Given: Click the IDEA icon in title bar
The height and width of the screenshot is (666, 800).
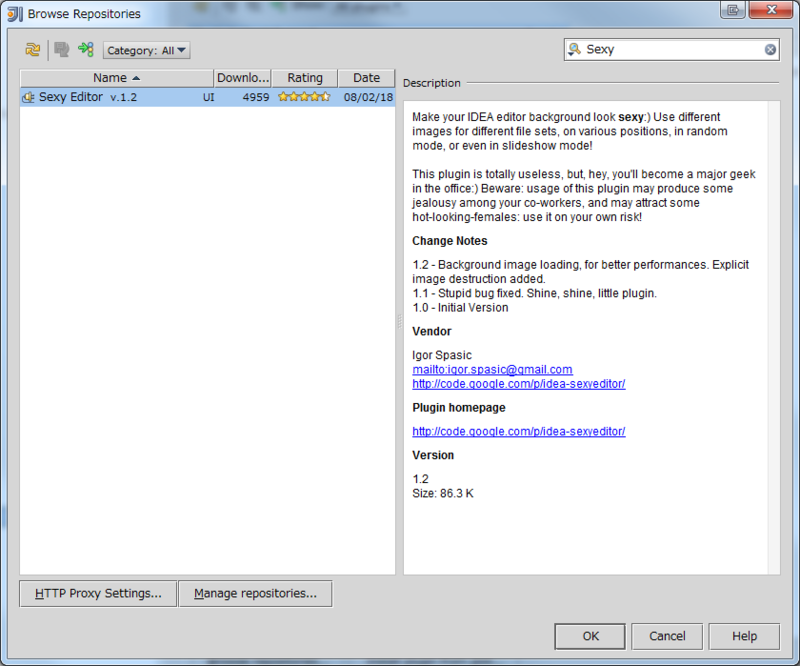Looking at the screenshot, I should point(15,14).
